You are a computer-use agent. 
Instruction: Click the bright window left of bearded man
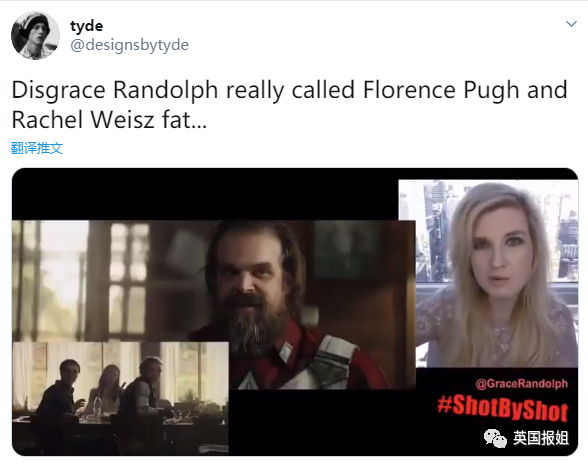(x=58, y=270)
